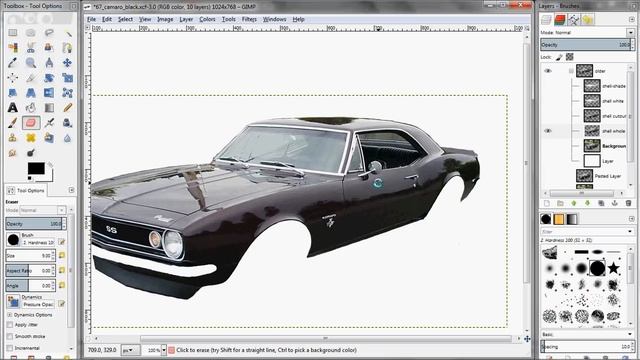640x360 pixels.
Task: Hide the shell whole layer
Action: pos(548,131)
